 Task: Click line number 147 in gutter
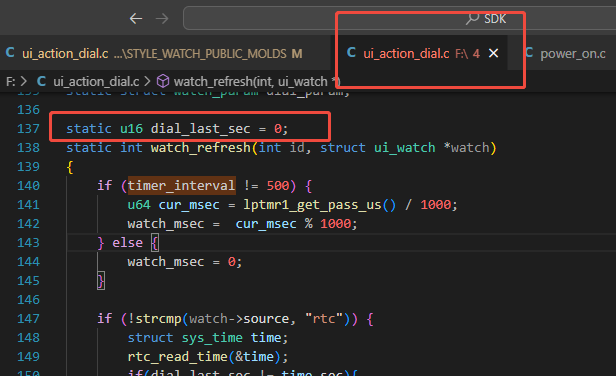pyautogui.click(x=28, y=319)
